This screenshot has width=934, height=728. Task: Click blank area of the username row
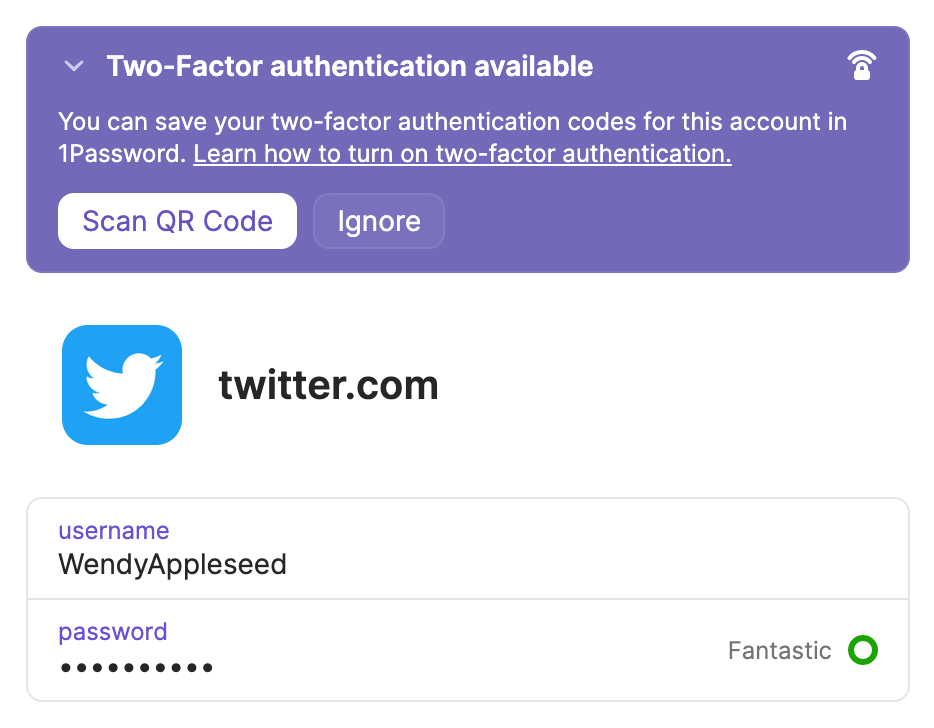[x=600, y=548]
